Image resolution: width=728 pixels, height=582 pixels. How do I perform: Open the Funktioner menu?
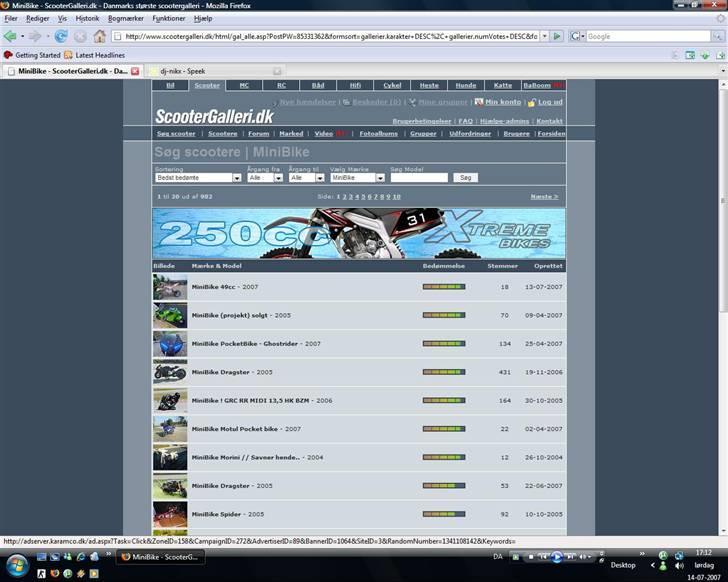pyautogui.click(x=169, y=19)
